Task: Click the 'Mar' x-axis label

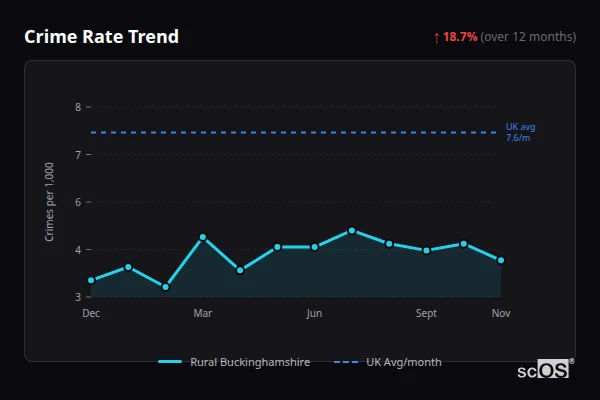Action: [x=203, y=313]
